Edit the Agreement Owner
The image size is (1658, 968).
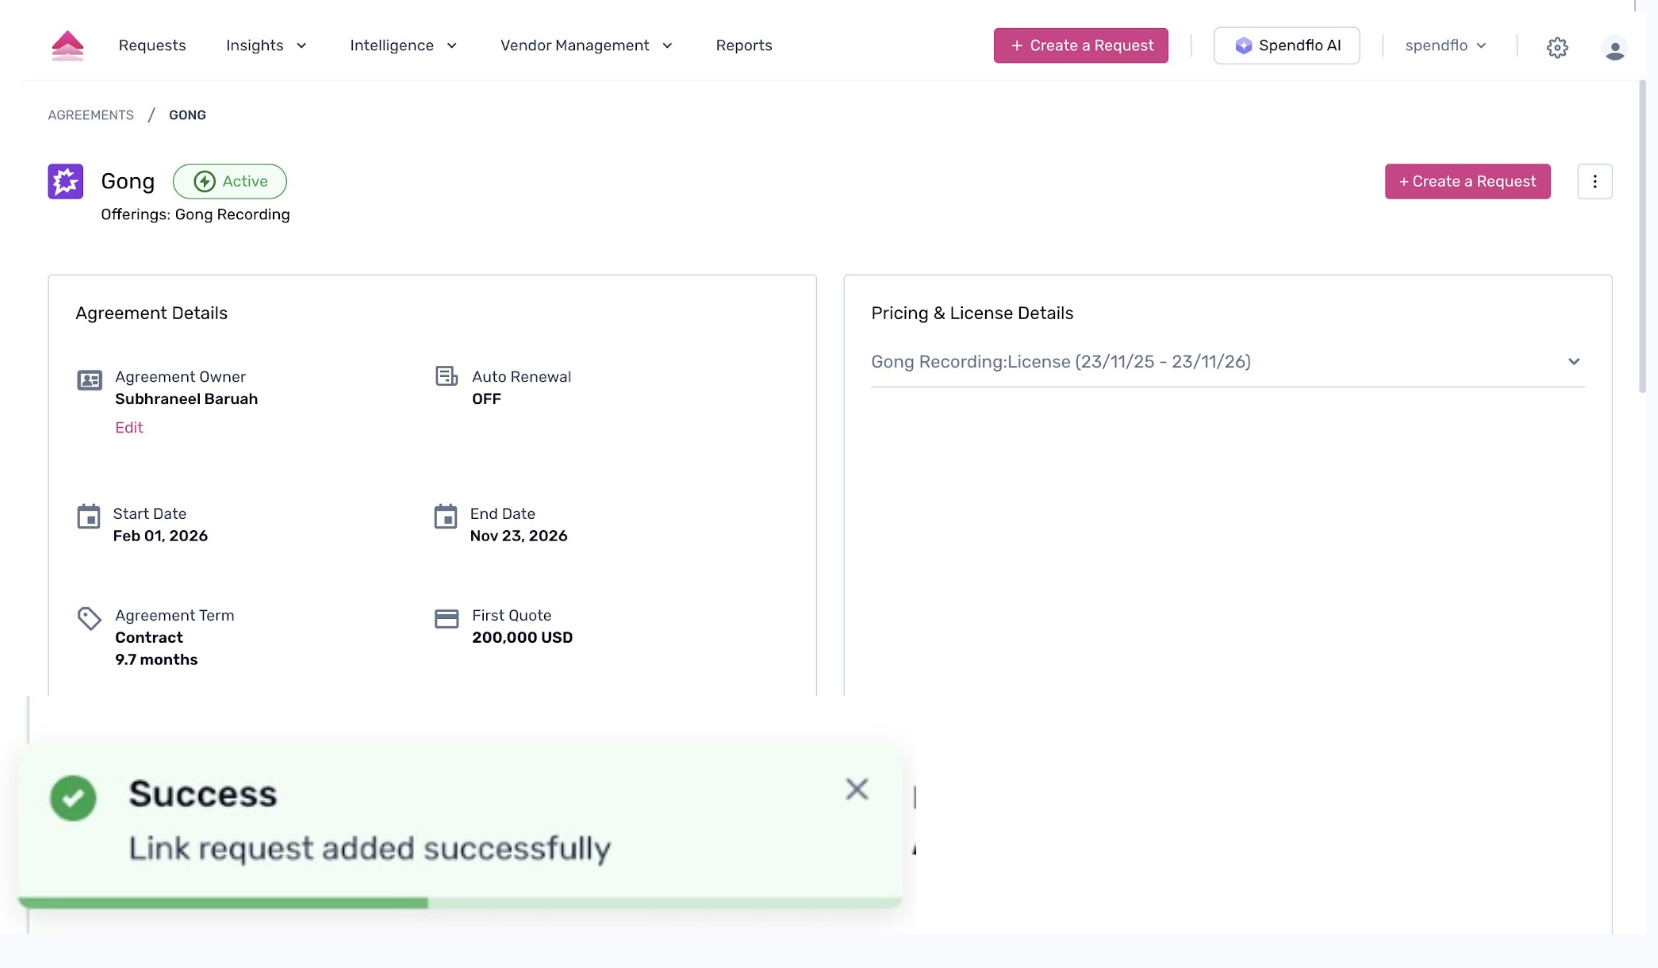click(x=129, y=428)
